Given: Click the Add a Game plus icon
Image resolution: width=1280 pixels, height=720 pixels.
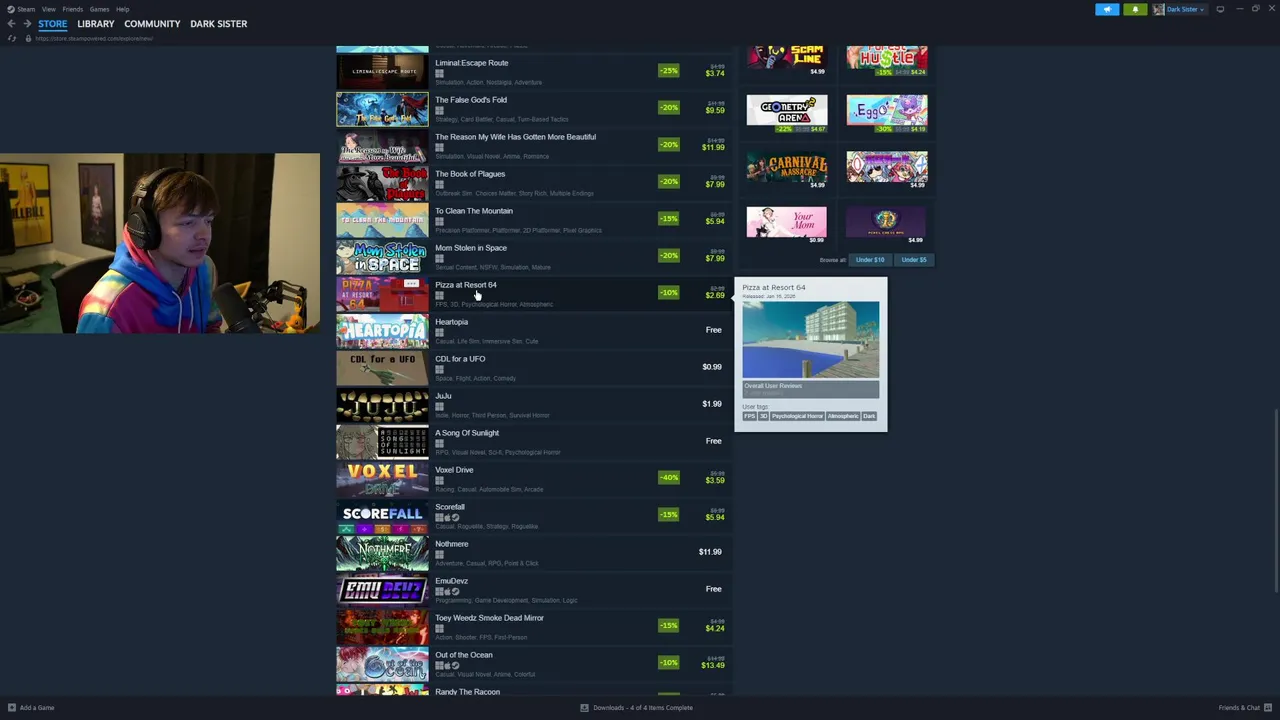Looking at the screenshot, I should [12, 708].
